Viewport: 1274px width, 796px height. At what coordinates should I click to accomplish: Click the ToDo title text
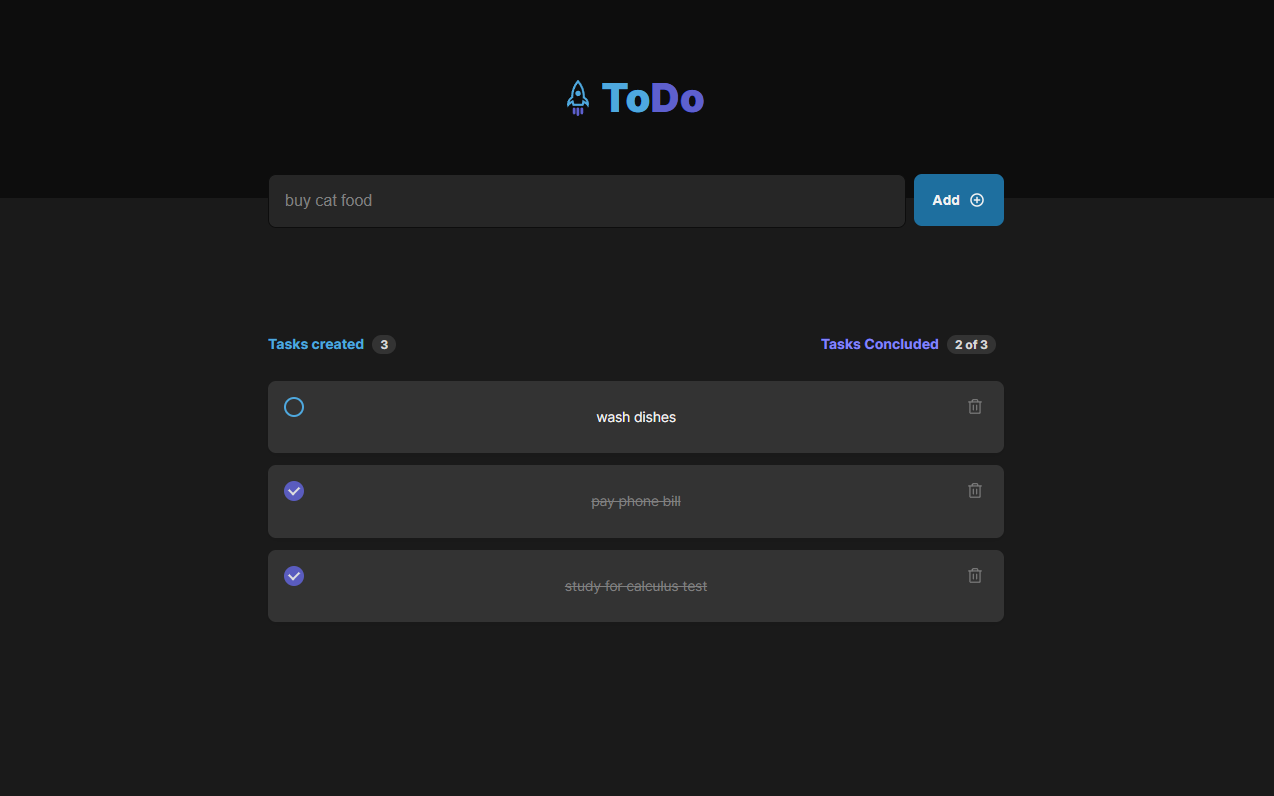pyautogui.click(x=653, y=98)
